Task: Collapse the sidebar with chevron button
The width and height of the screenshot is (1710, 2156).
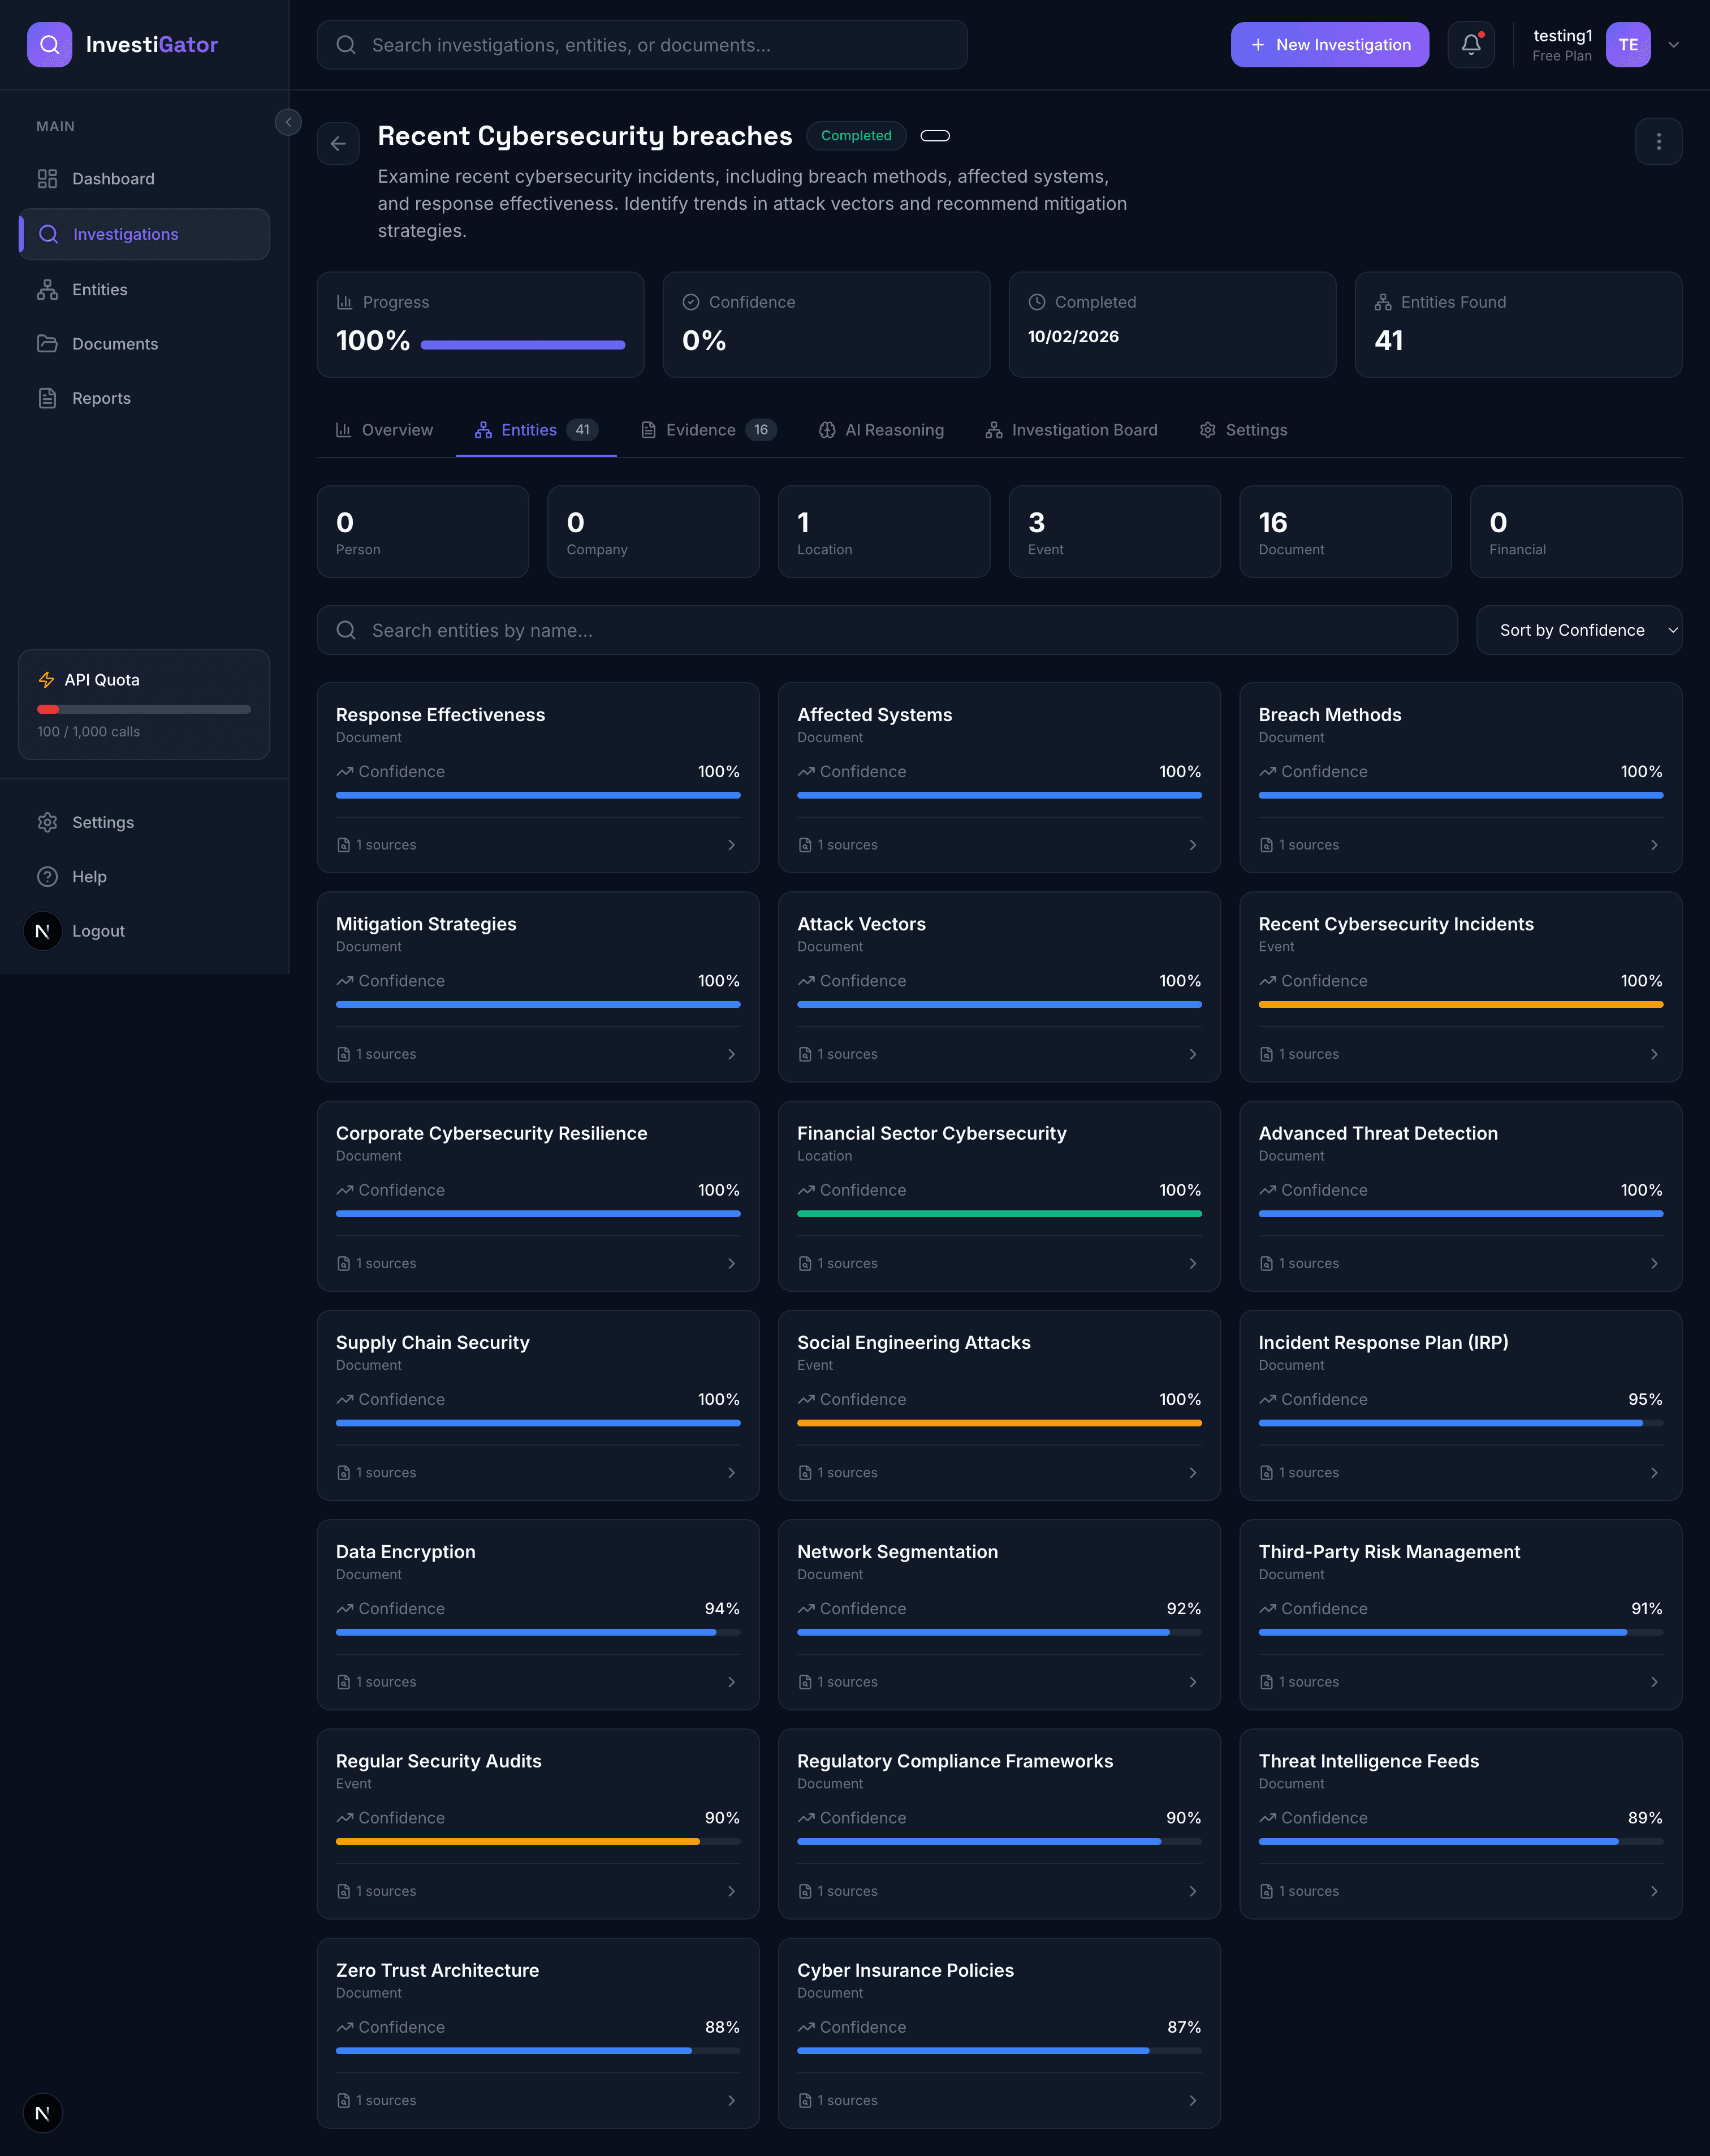Action: click(288, 122)
